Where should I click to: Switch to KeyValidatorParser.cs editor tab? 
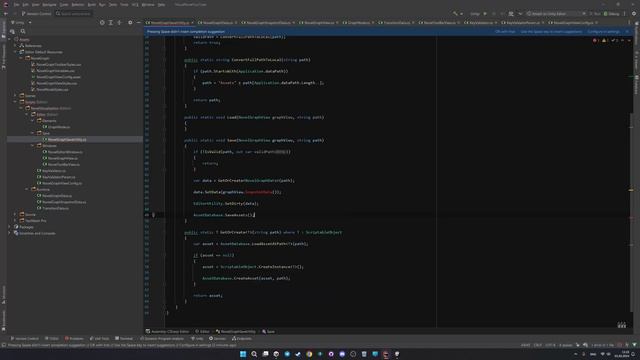click(x=522, y=22)
